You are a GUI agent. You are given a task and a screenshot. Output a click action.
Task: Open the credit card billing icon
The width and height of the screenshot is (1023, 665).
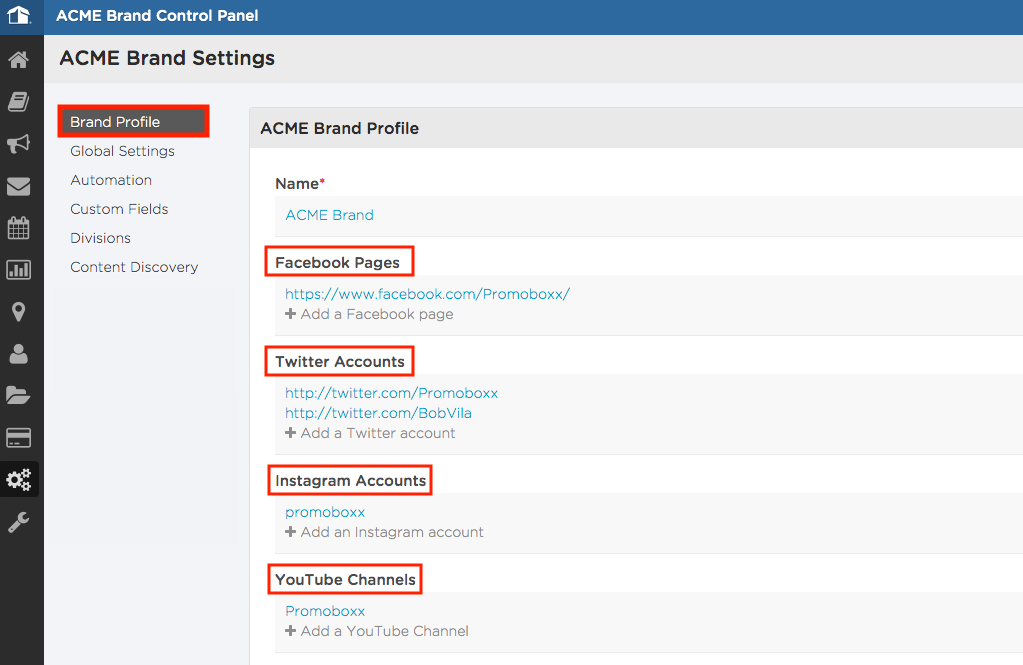coord(18,438)
